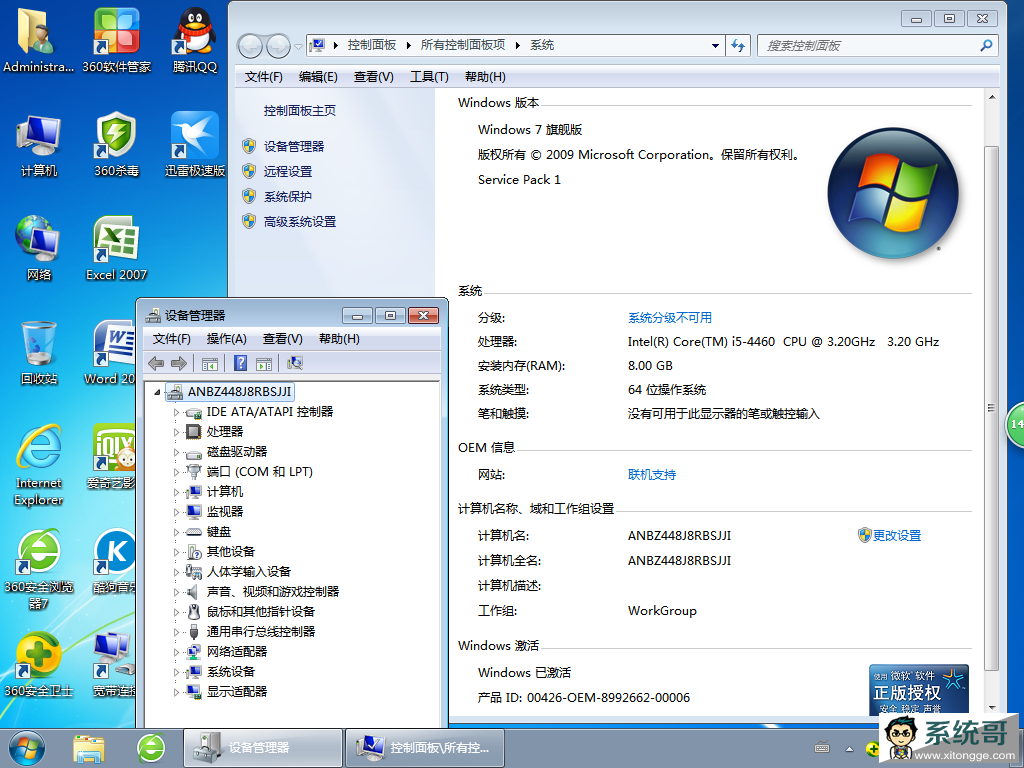Screen dimensions: 1024x768
Task: Click 所有控制面板项 breadcrumb
Action: coord(463,45)
